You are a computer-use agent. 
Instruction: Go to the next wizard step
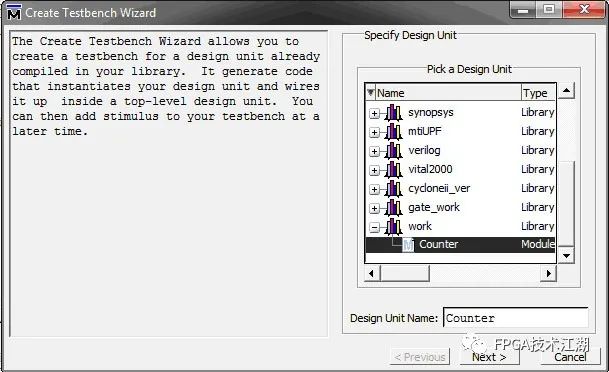pyautogui.click(x=489, y=357)
